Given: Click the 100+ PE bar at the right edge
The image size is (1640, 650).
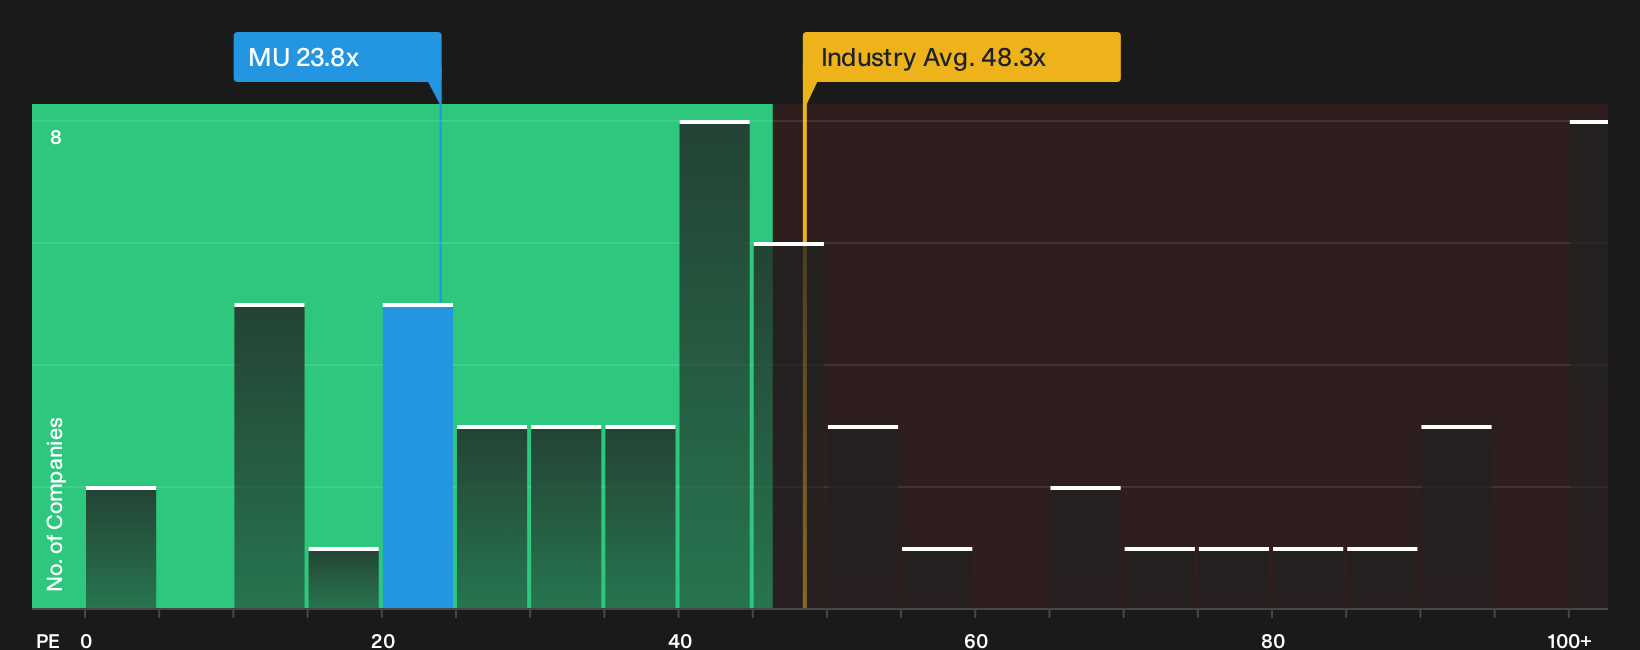Looking at the screenshot, I should (x=1588, y=365).
